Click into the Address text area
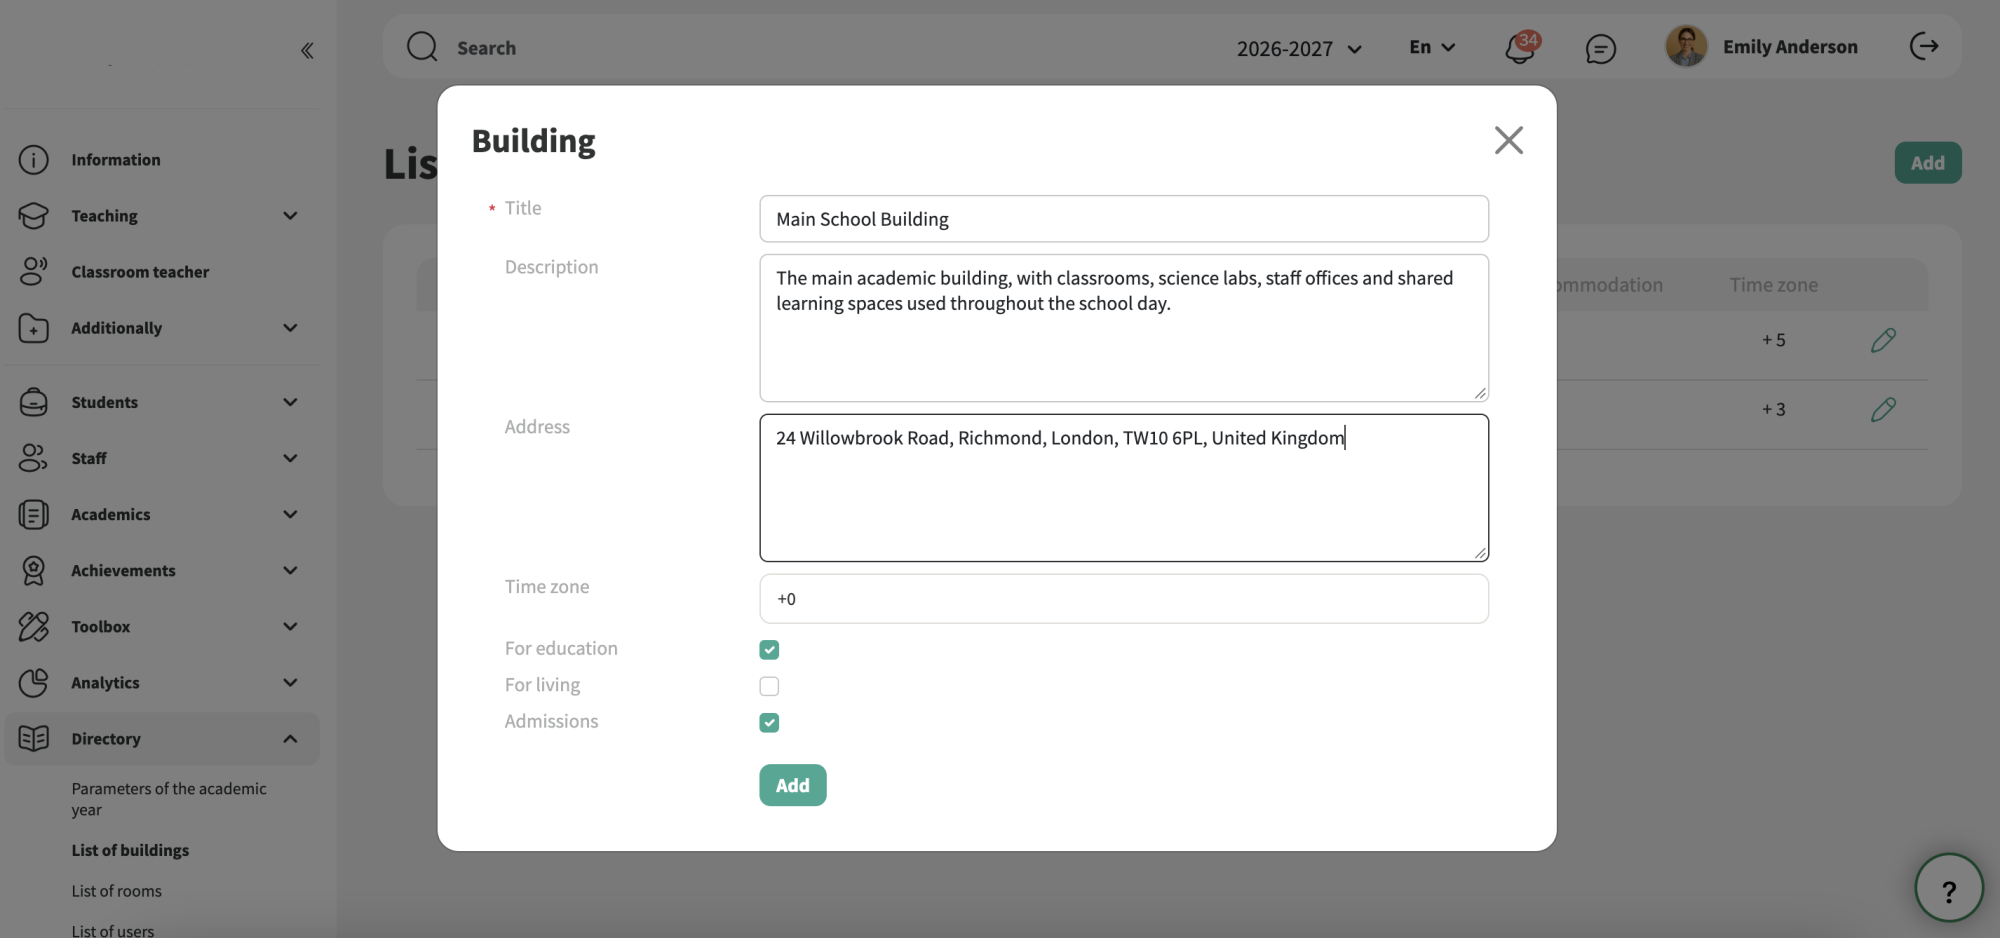This screenshot has height=938, width=2000. tap(1124, 488)
